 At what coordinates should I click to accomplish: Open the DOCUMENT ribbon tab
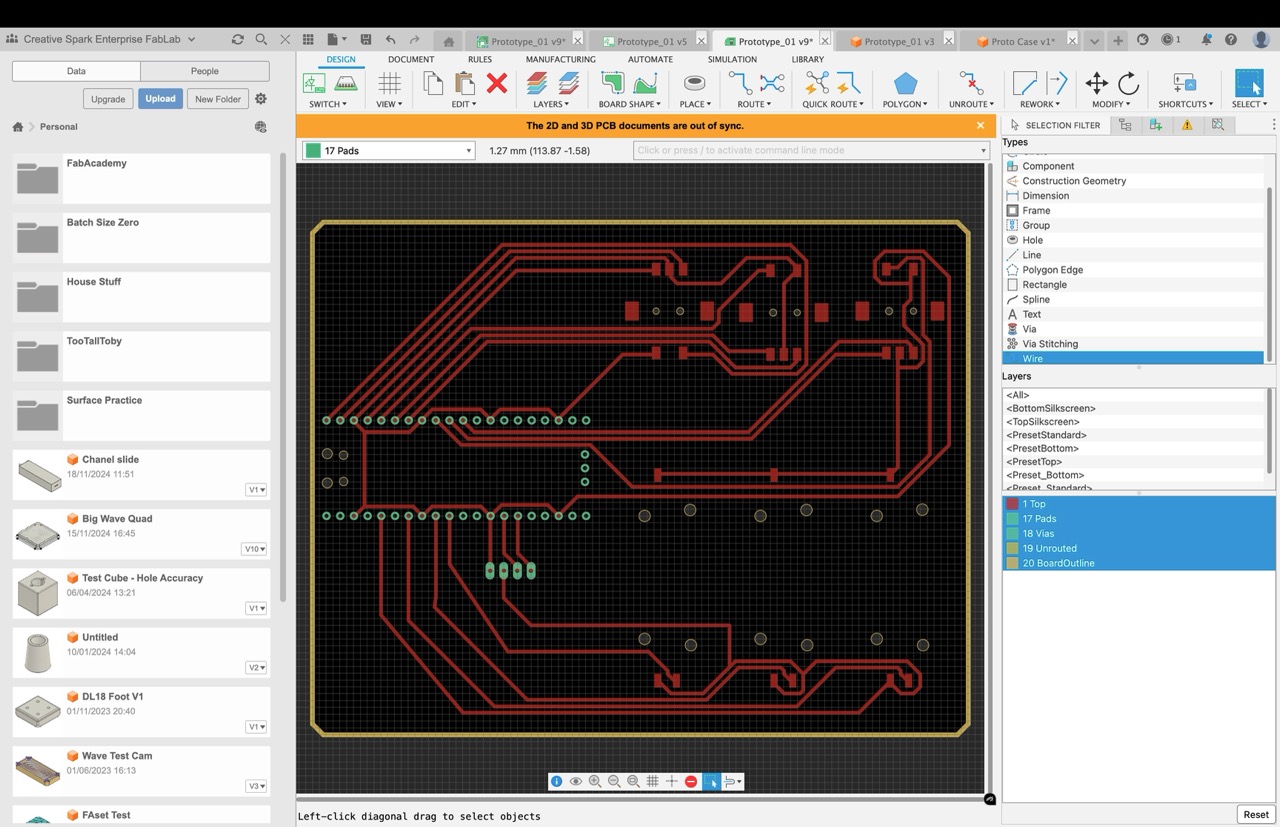pos(411,59)
